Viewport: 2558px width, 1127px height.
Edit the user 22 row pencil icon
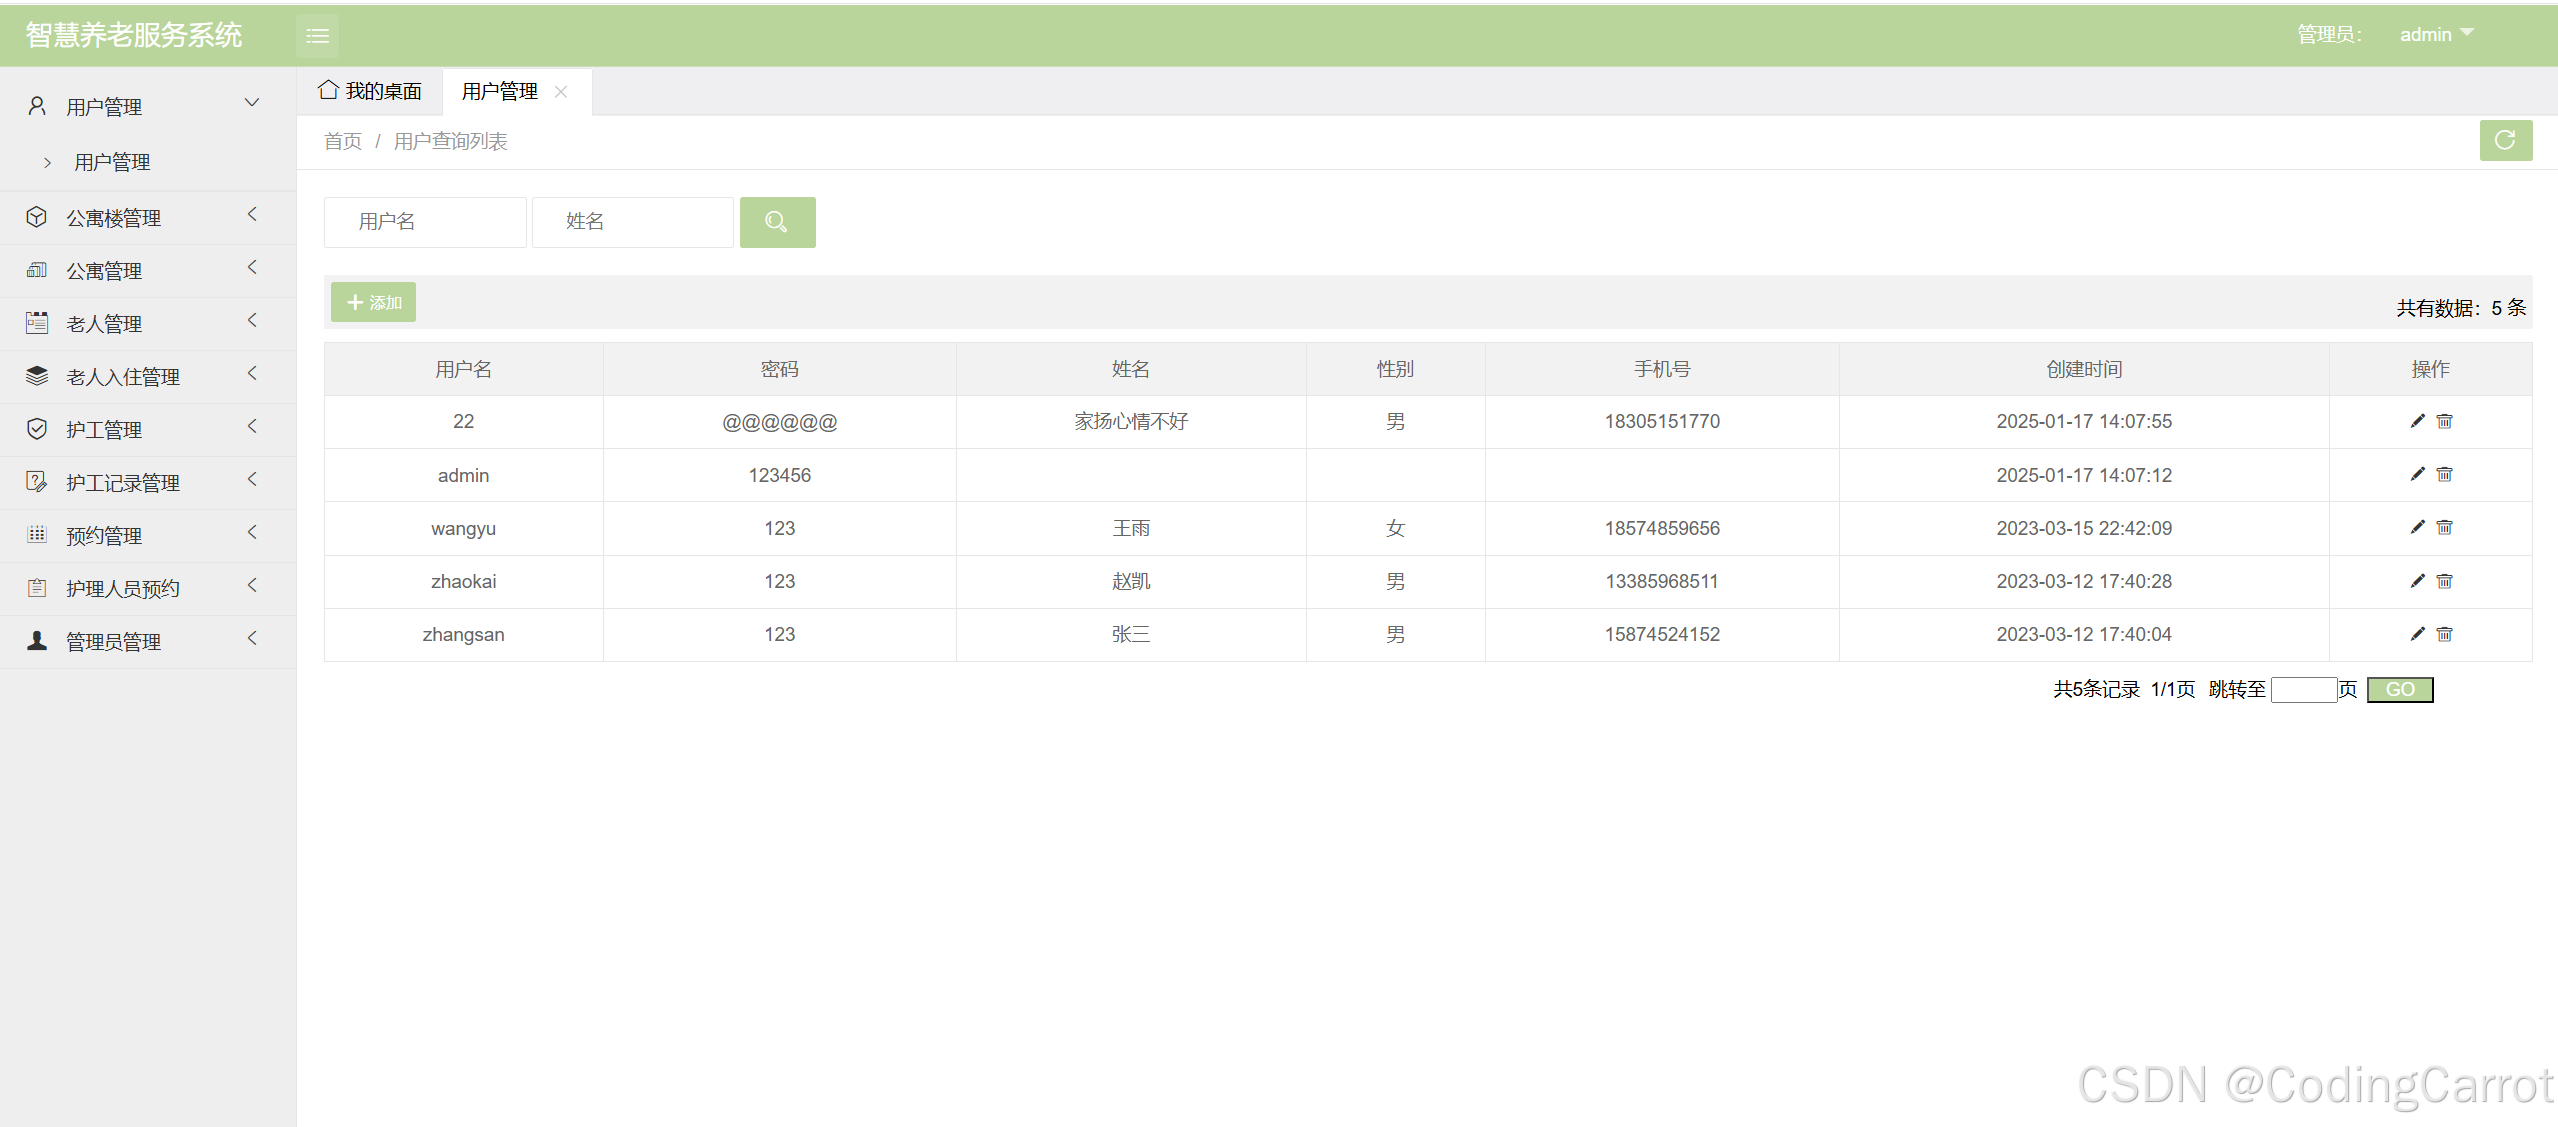coord(2417,421)
